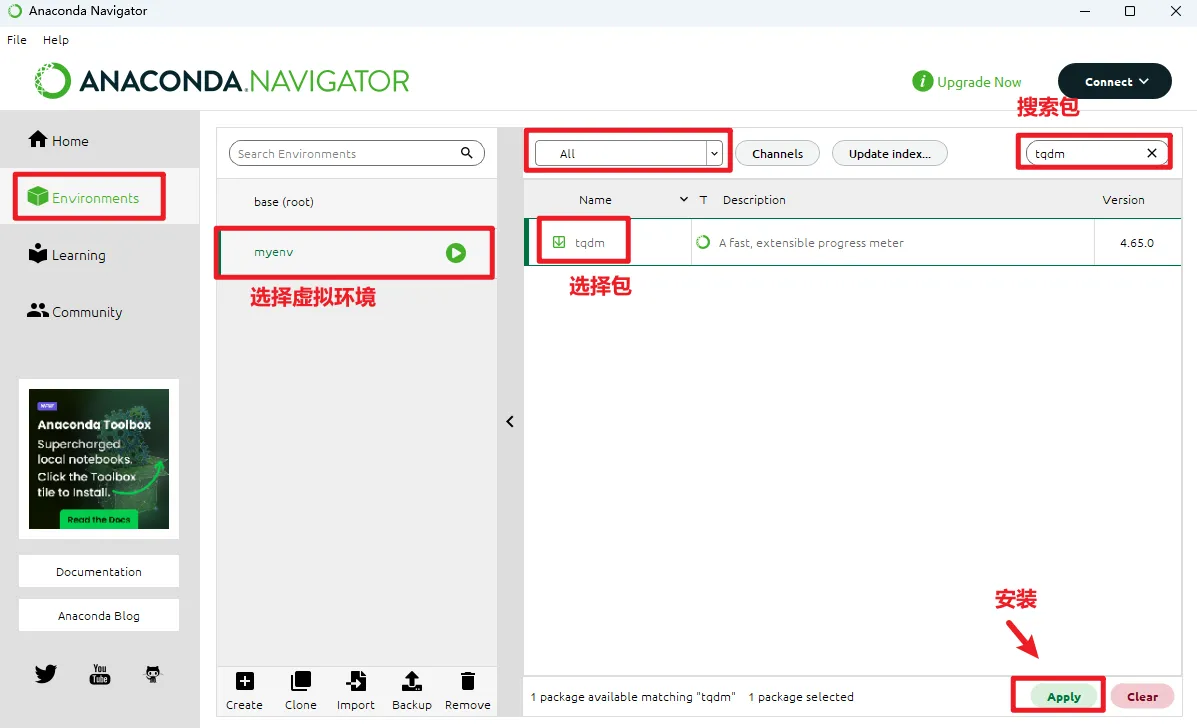
Task: Toggle the tqdm package checkbox
Action: (x=559, y=242)
